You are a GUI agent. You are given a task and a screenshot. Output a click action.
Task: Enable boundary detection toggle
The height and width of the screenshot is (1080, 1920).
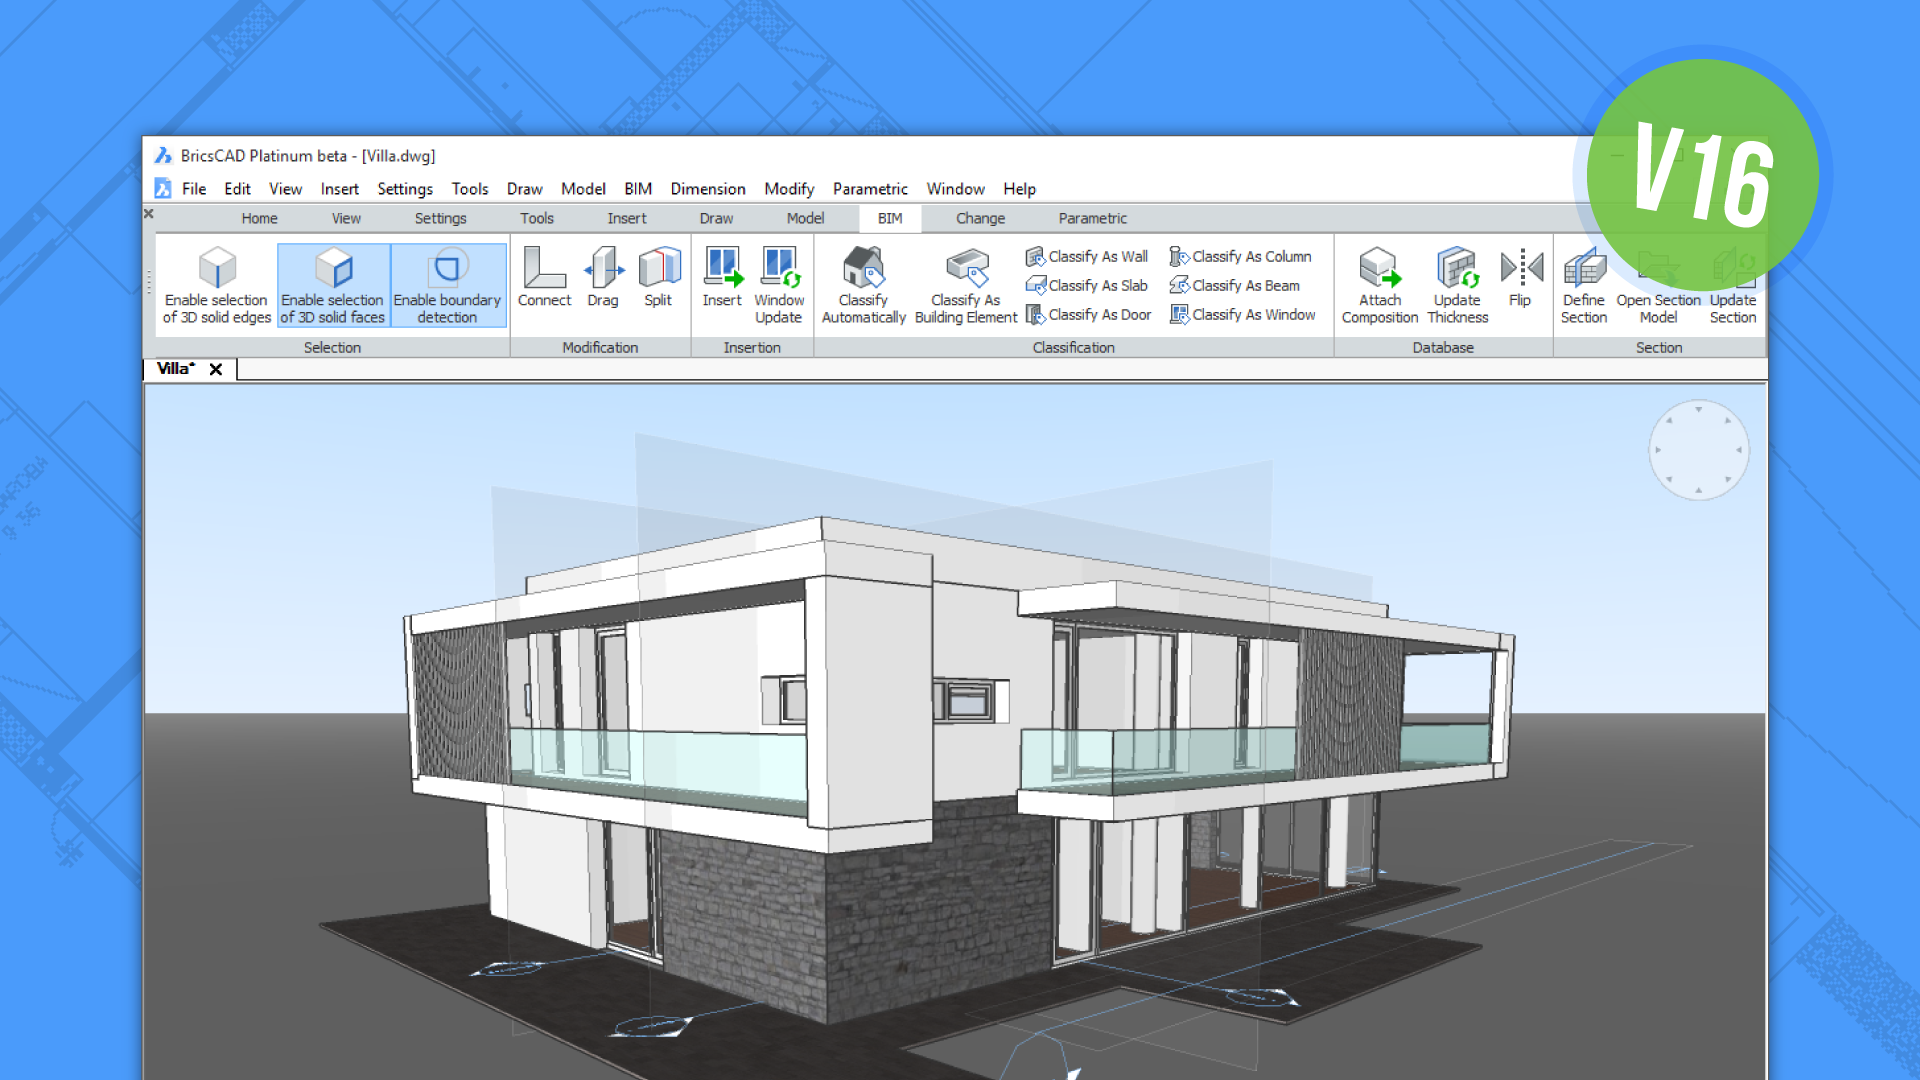pos(446,282)
